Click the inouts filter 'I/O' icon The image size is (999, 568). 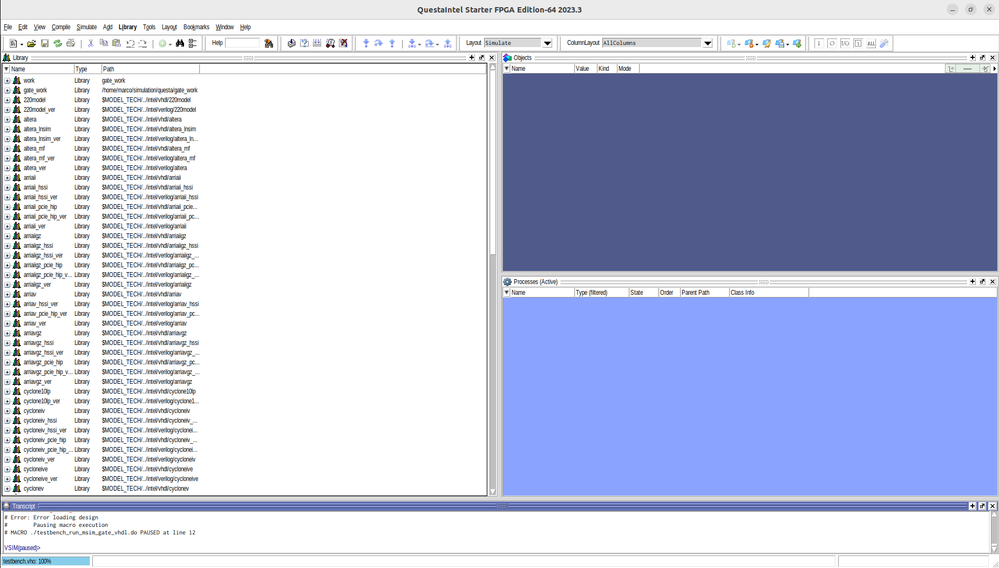point(845,43)
